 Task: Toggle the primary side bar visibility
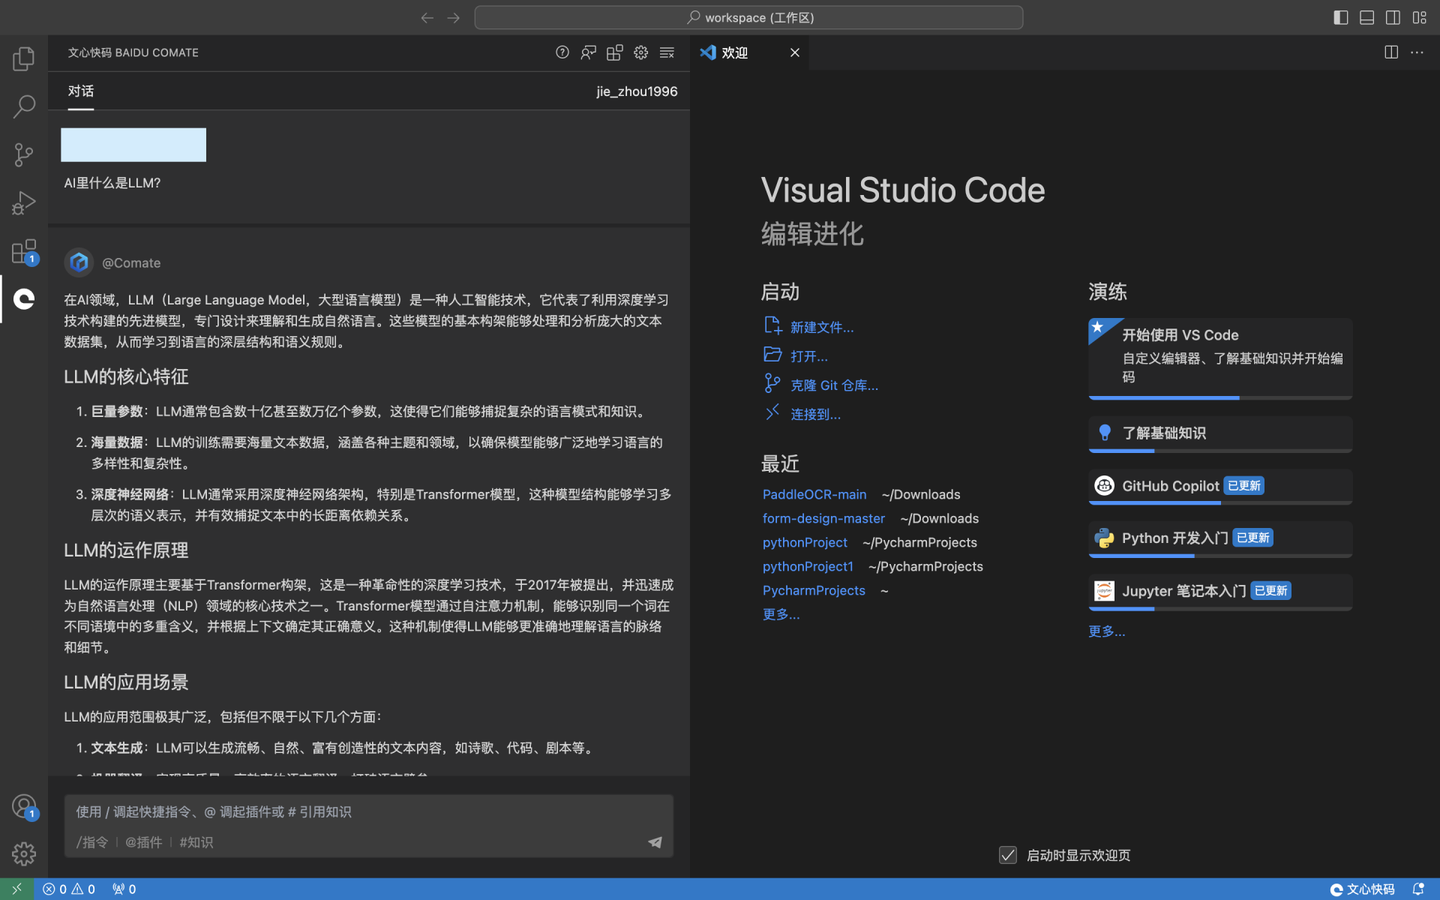1341,18
